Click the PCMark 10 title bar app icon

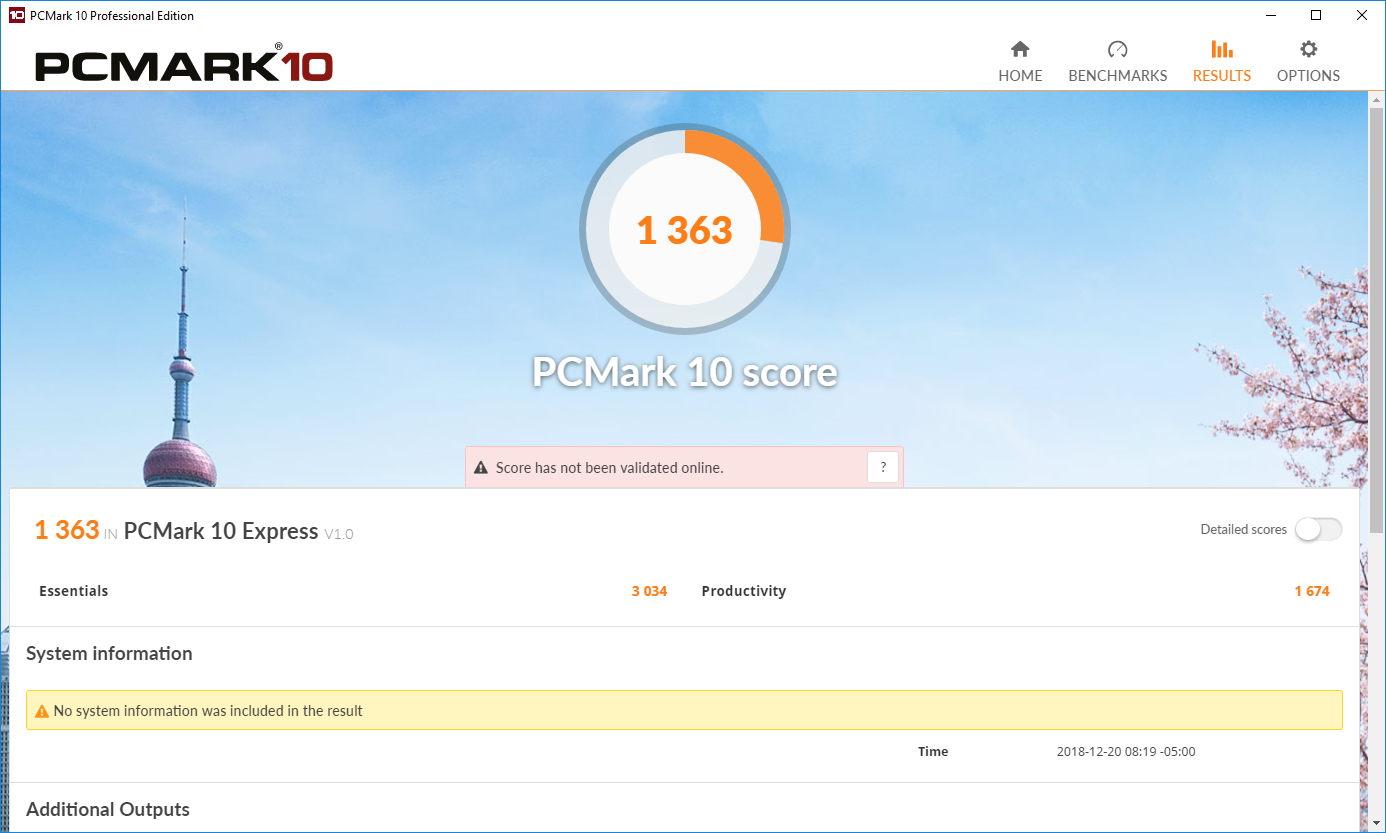click(16, 15)
